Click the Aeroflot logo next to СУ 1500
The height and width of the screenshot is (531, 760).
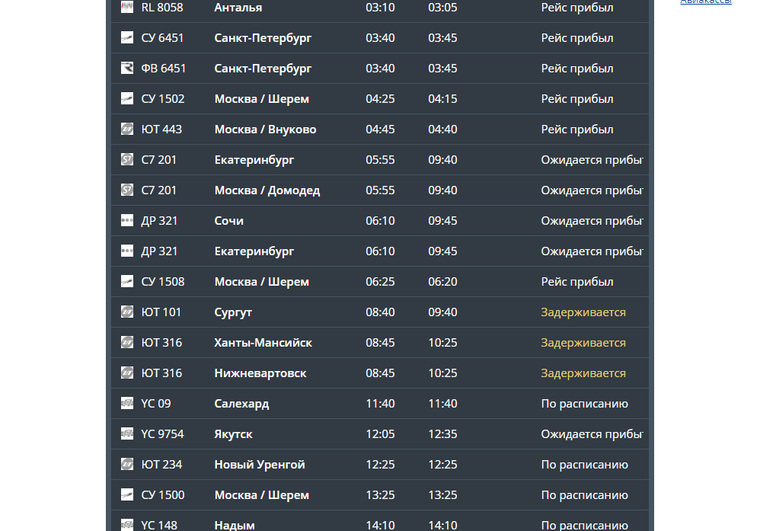click(x=127, y=495)
